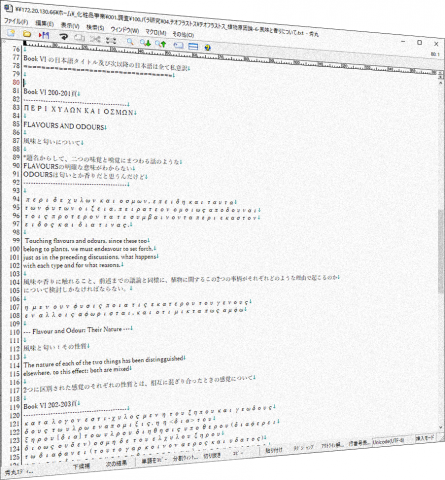Click the red arrow save icon

coord(44,35)
